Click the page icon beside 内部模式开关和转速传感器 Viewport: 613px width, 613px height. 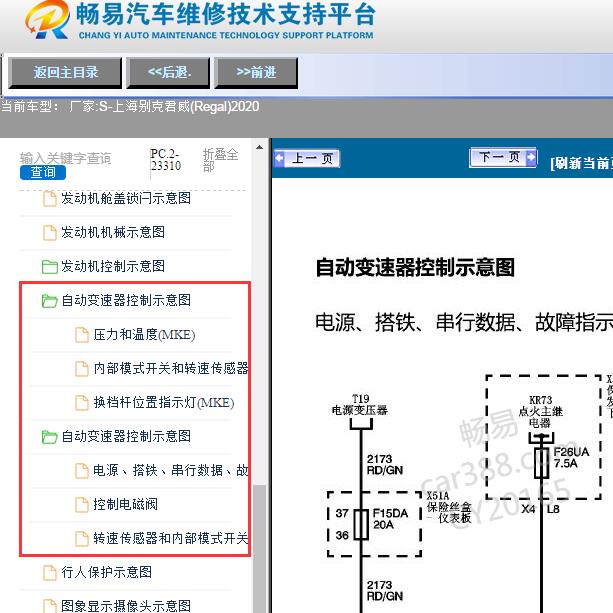[x=82, y=369]
